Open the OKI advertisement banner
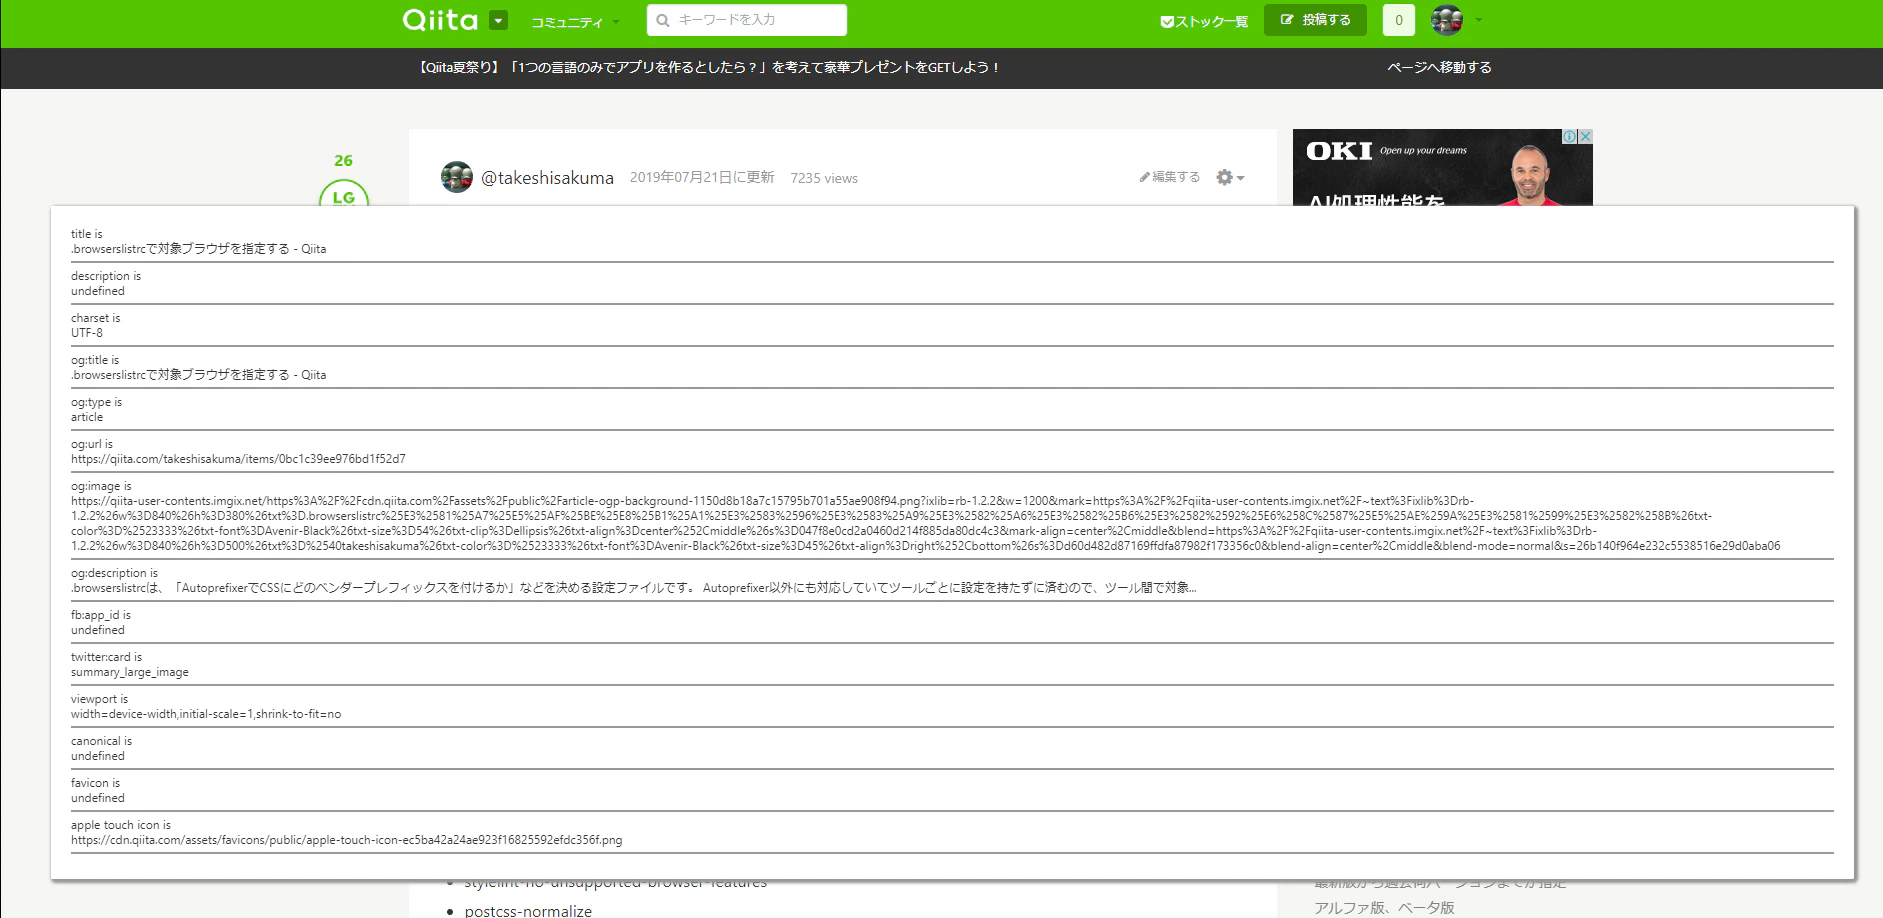The image size is (1883, 918). click(x=1442, y=168)
